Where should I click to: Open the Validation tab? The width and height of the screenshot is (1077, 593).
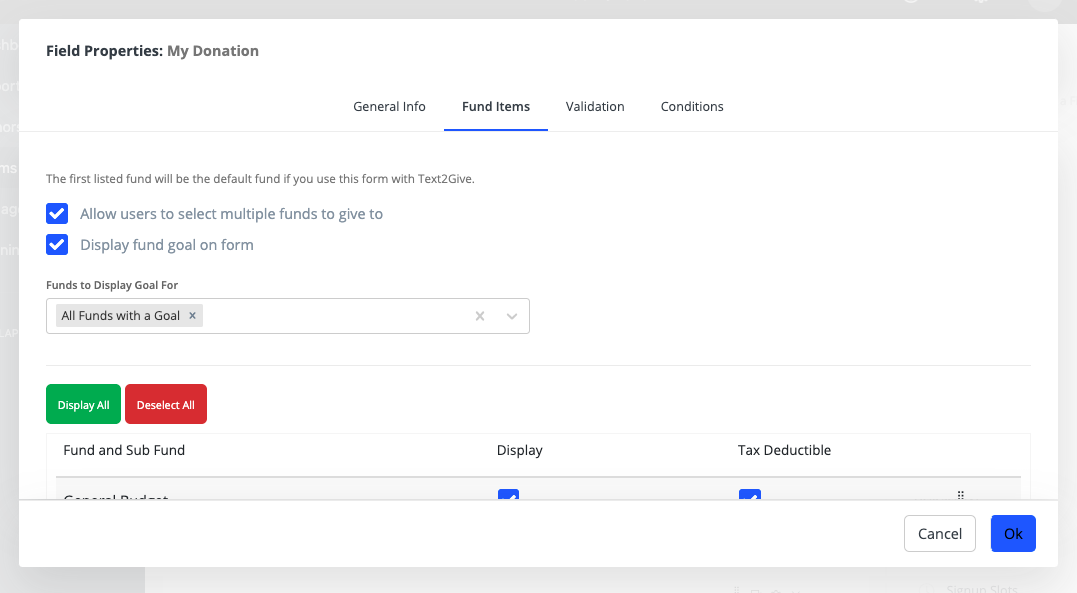595,107
